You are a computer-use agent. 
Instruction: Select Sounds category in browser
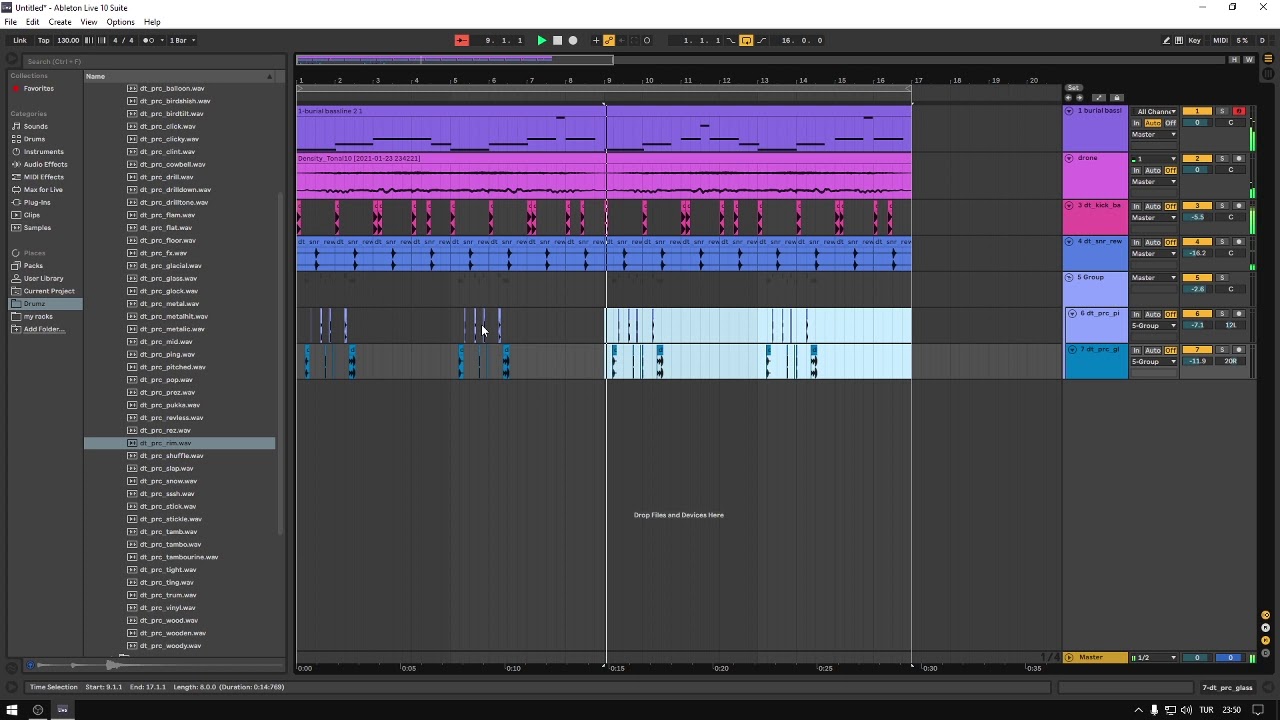click(35, 126)
